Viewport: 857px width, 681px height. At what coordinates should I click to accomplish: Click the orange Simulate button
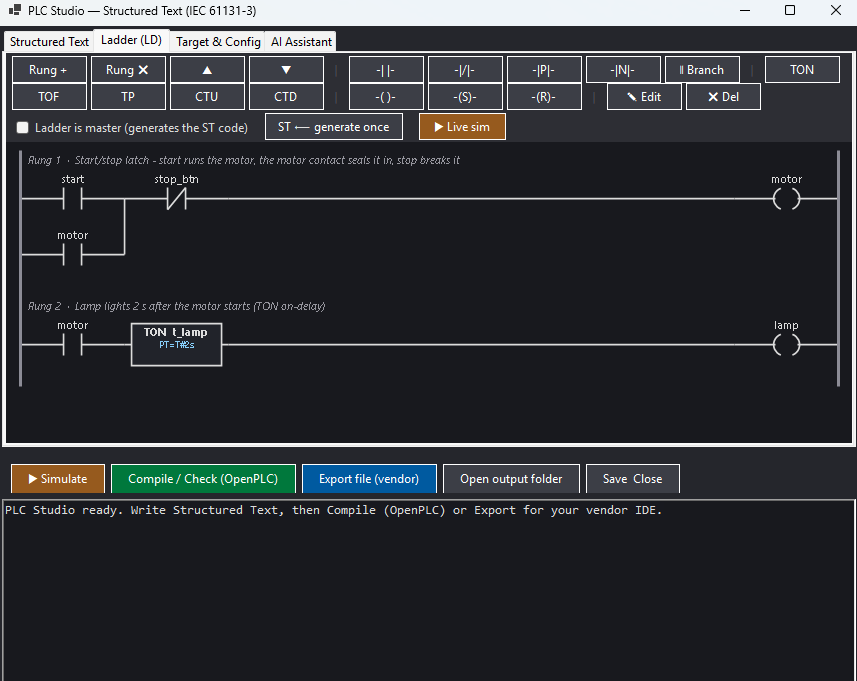[x=58, y=479]
